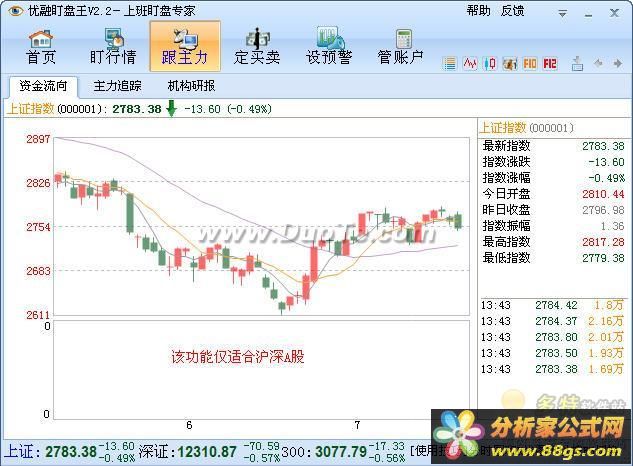Image resolution: width=633 pixels, height=466 pixels.
Task: Click the 今日开盘 value 2810.44
Action: (x=603, y=194)
